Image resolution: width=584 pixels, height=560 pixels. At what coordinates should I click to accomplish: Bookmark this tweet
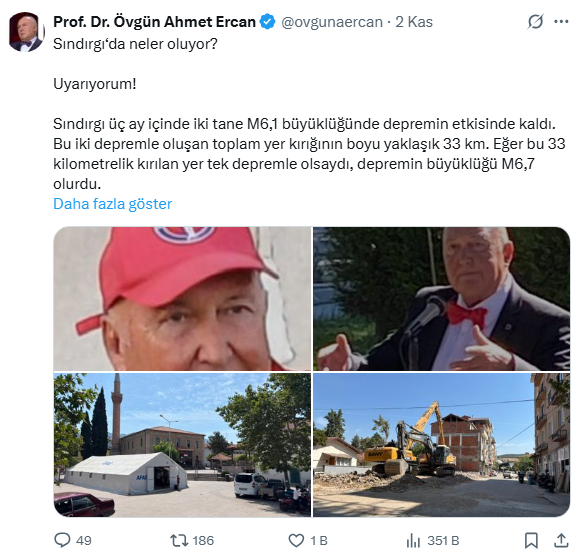coord(531,540)
